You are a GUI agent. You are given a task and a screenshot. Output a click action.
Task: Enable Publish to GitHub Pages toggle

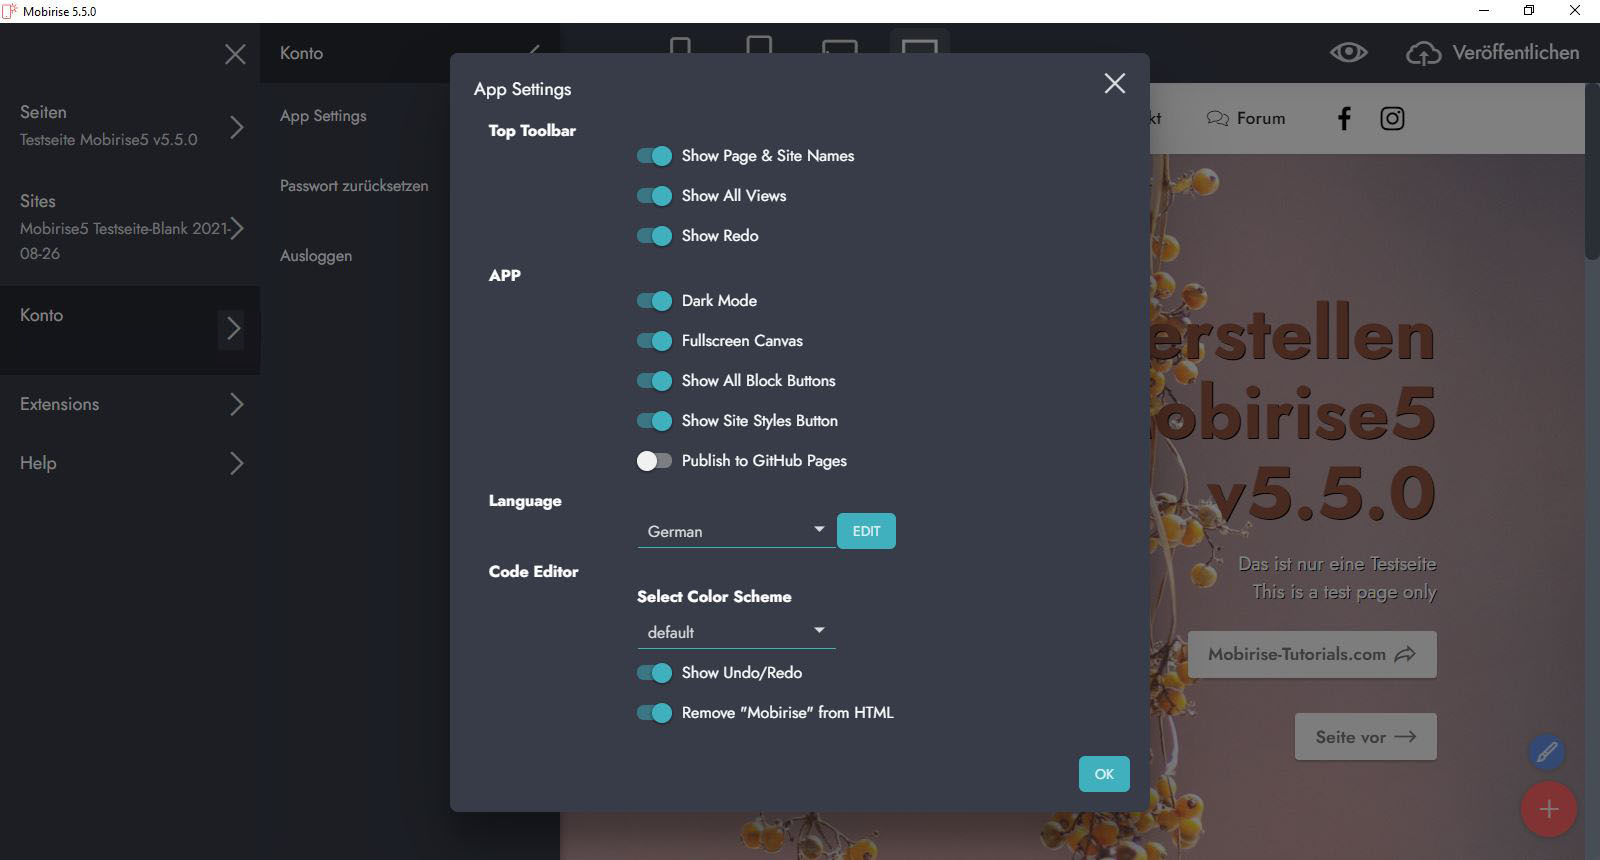pyautogui.click(x=655, y=461)
